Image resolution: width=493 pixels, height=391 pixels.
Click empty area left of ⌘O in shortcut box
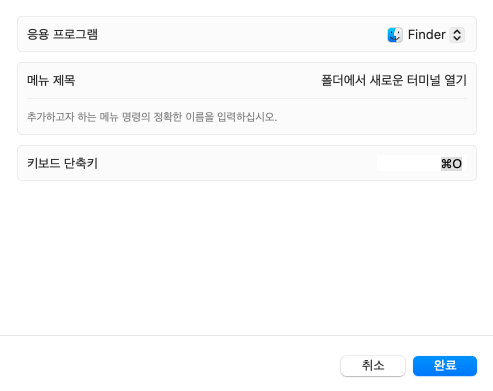[408, 163]
